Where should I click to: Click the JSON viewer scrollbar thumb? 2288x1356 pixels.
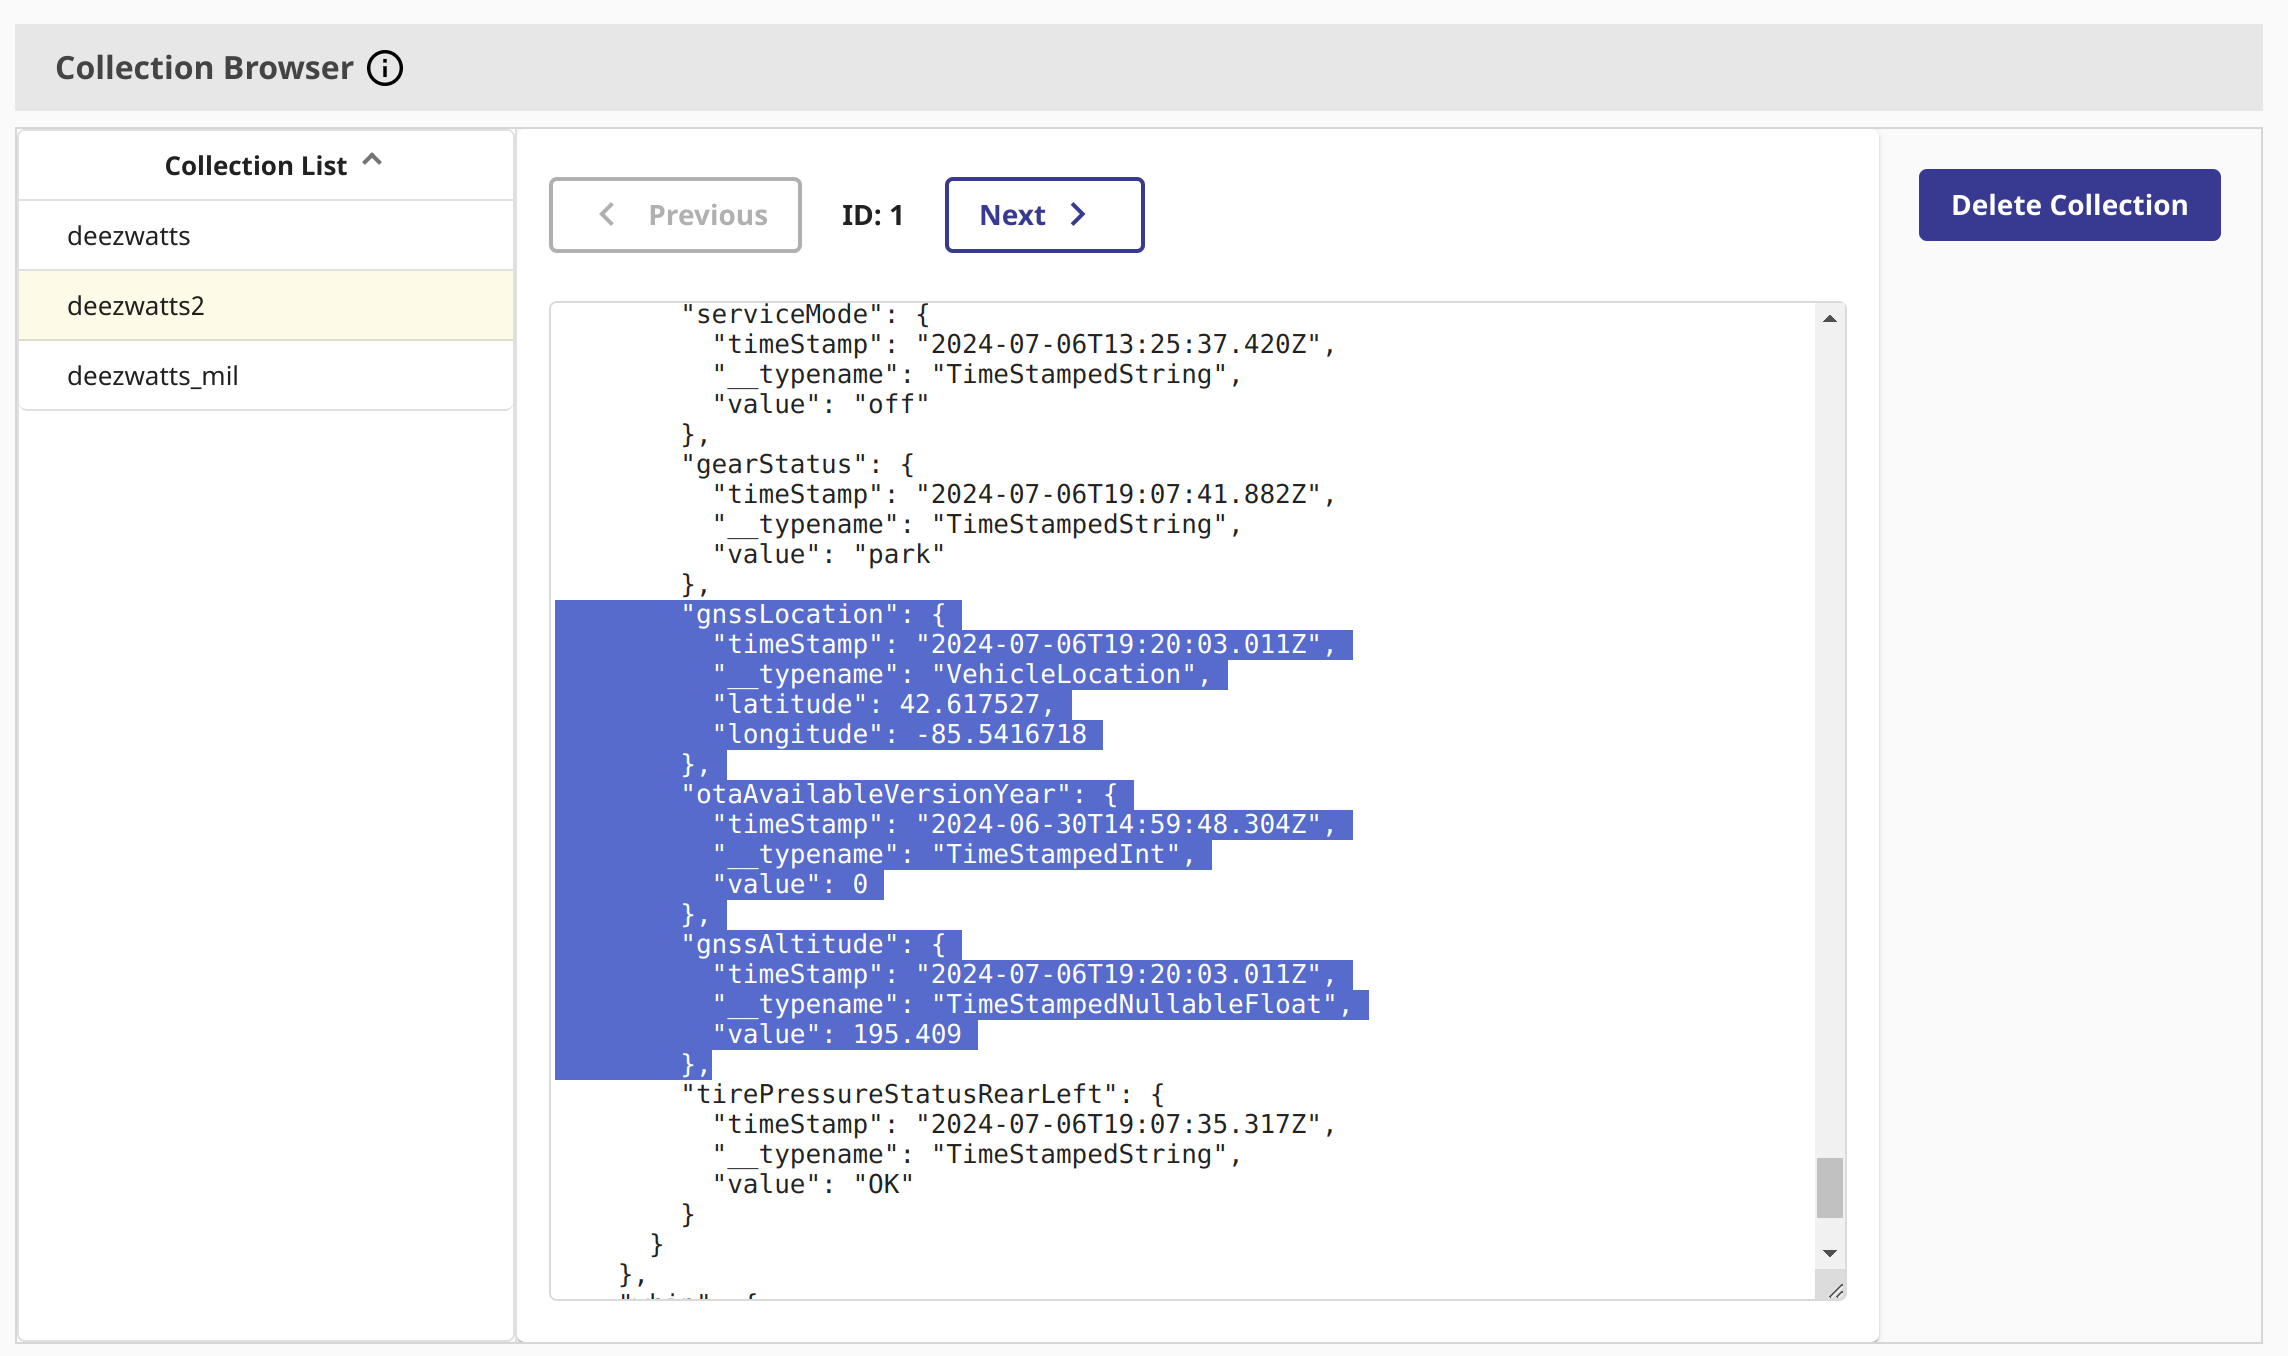(1829, 1188)
